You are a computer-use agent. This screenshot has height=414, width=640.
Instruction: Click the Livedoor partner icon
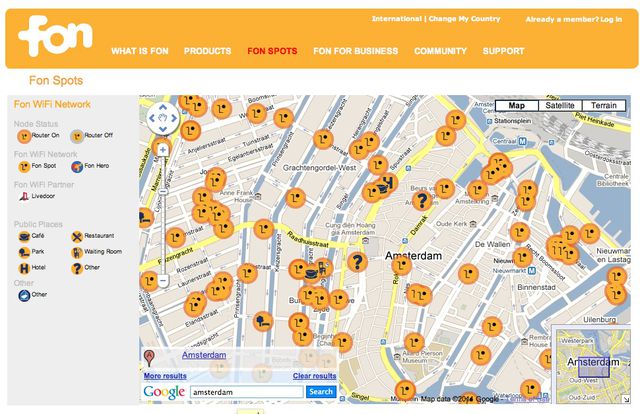tap(24, 196)
